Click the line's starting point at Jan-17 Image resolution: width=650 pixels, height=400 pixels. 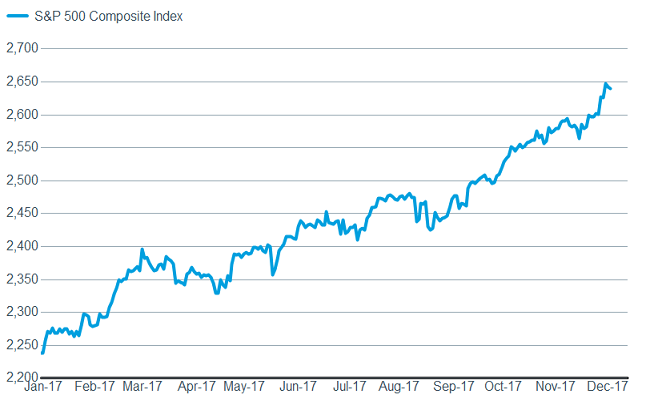42,352
